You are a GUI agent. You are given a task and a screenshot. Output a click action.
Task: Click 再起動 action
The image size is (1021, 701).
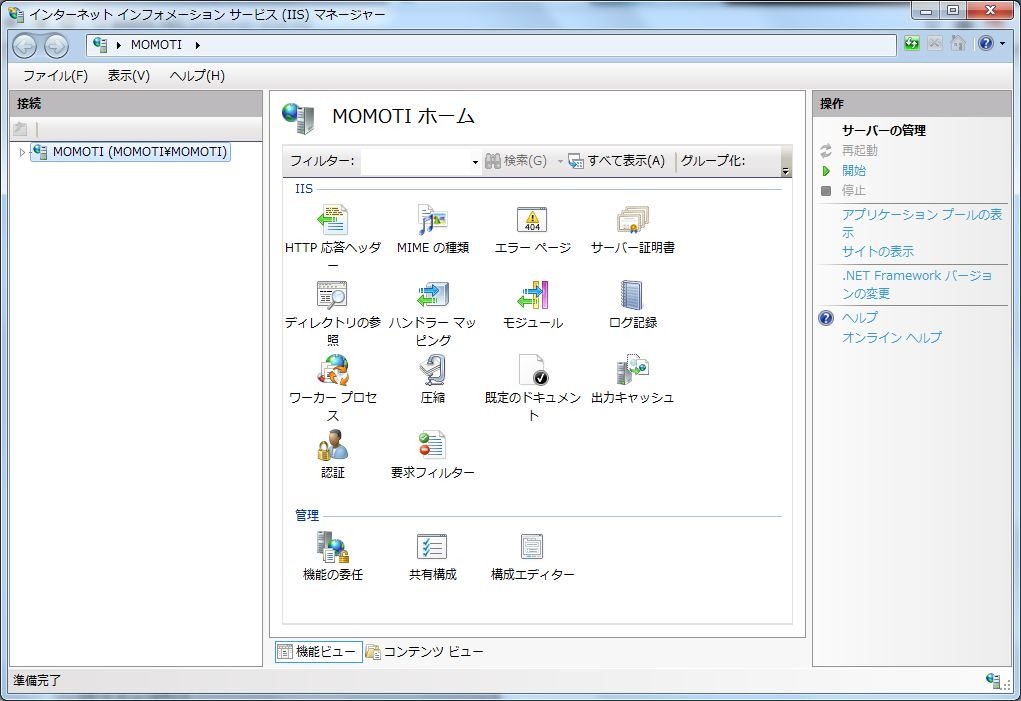click(860, 150)
